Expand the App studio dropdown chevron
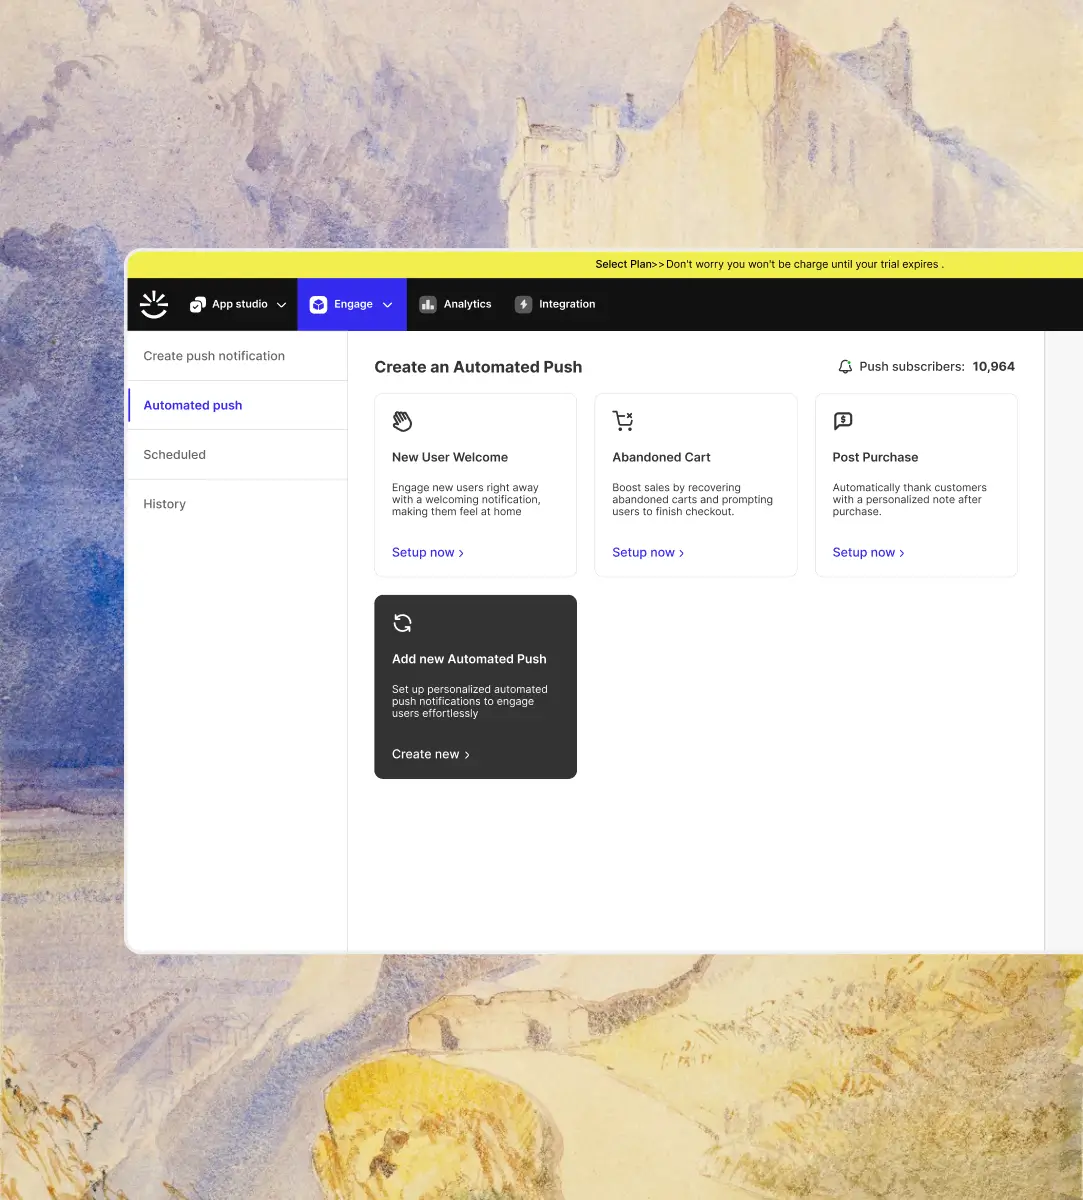Viewport: 1083px width, 1200px height. tap(282, 305)
